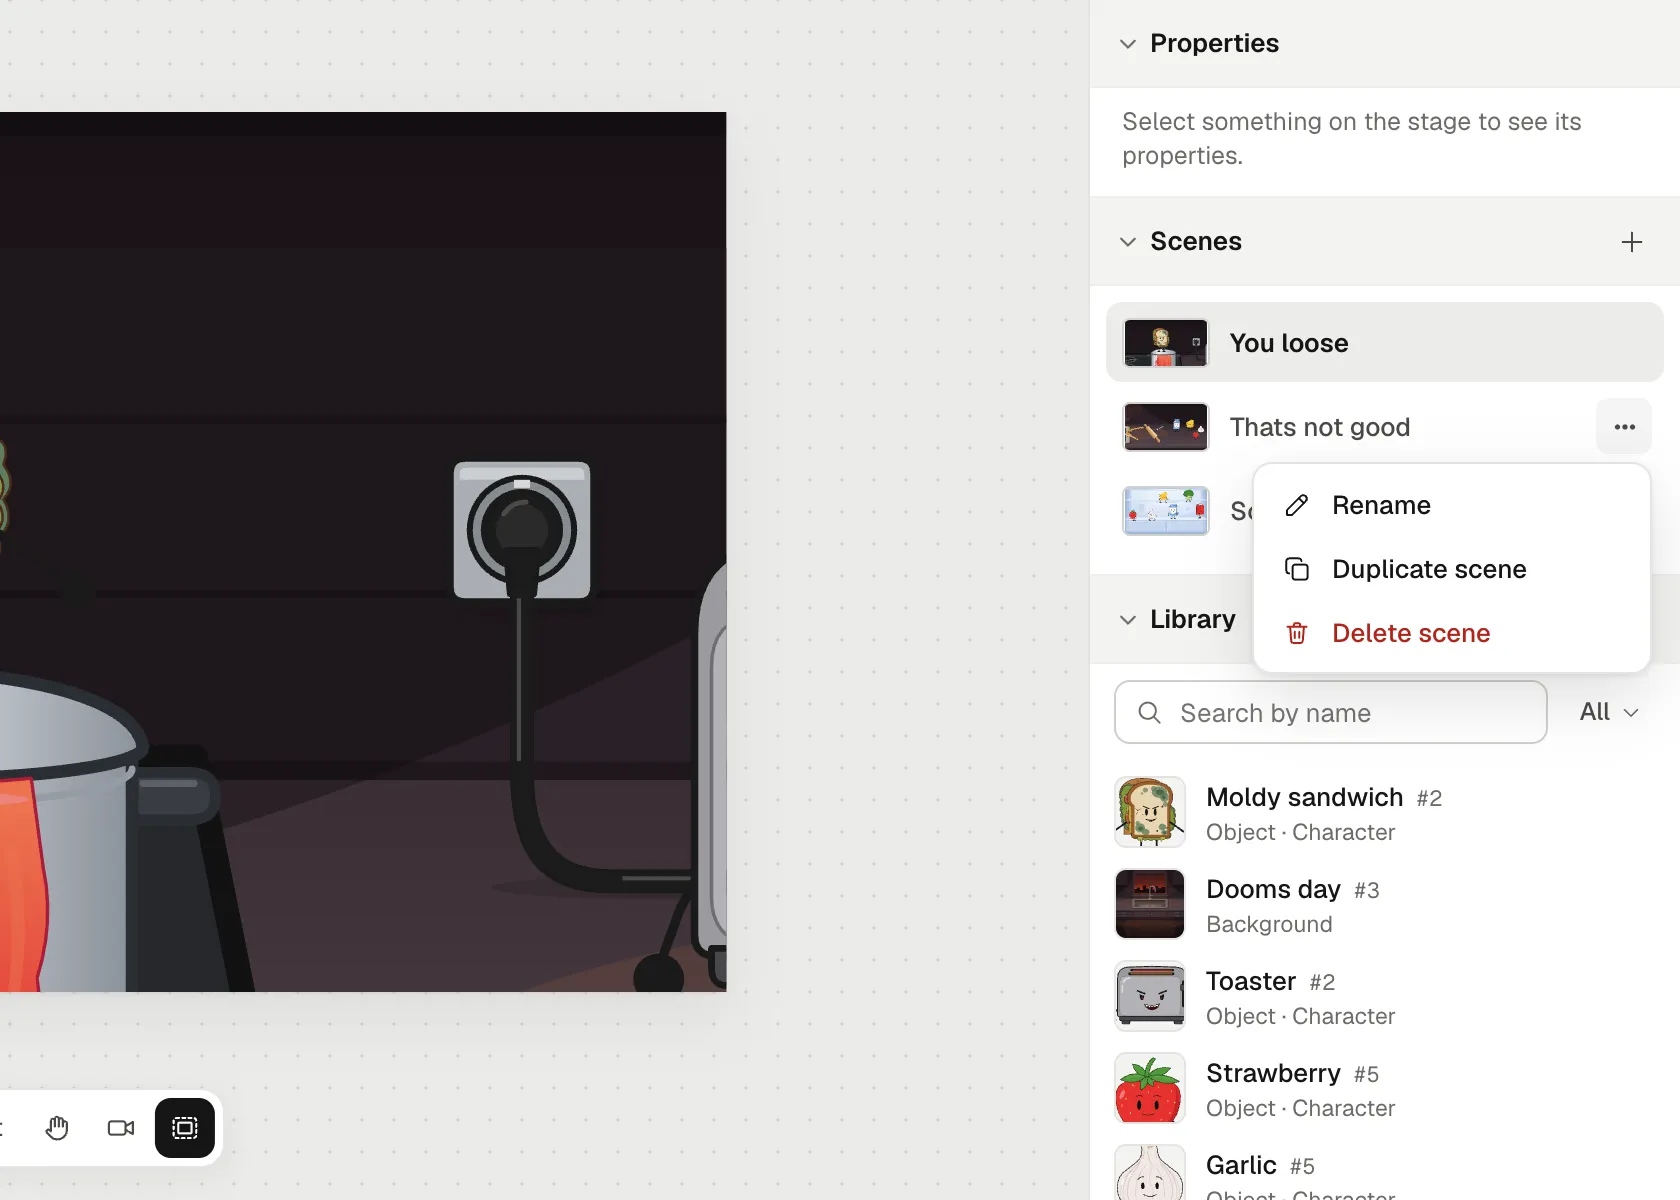Add a new scene with plus icon

pyautogui.click(x=1631, y=242)
